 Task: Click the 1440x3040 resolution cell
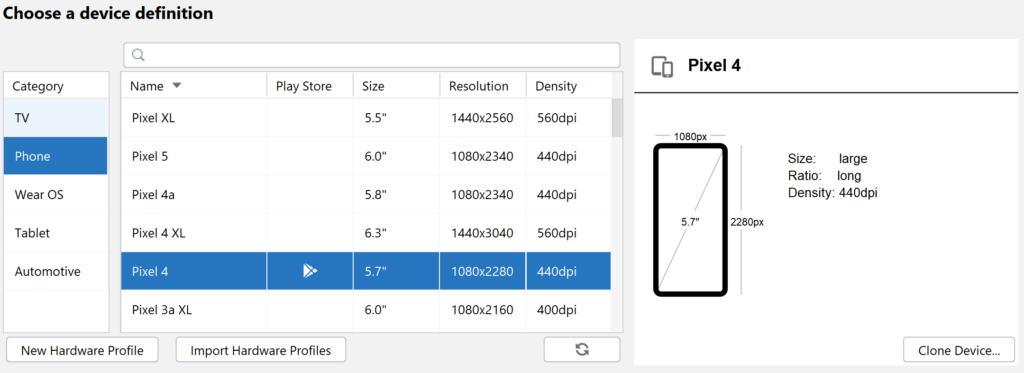tap(483, 233)
